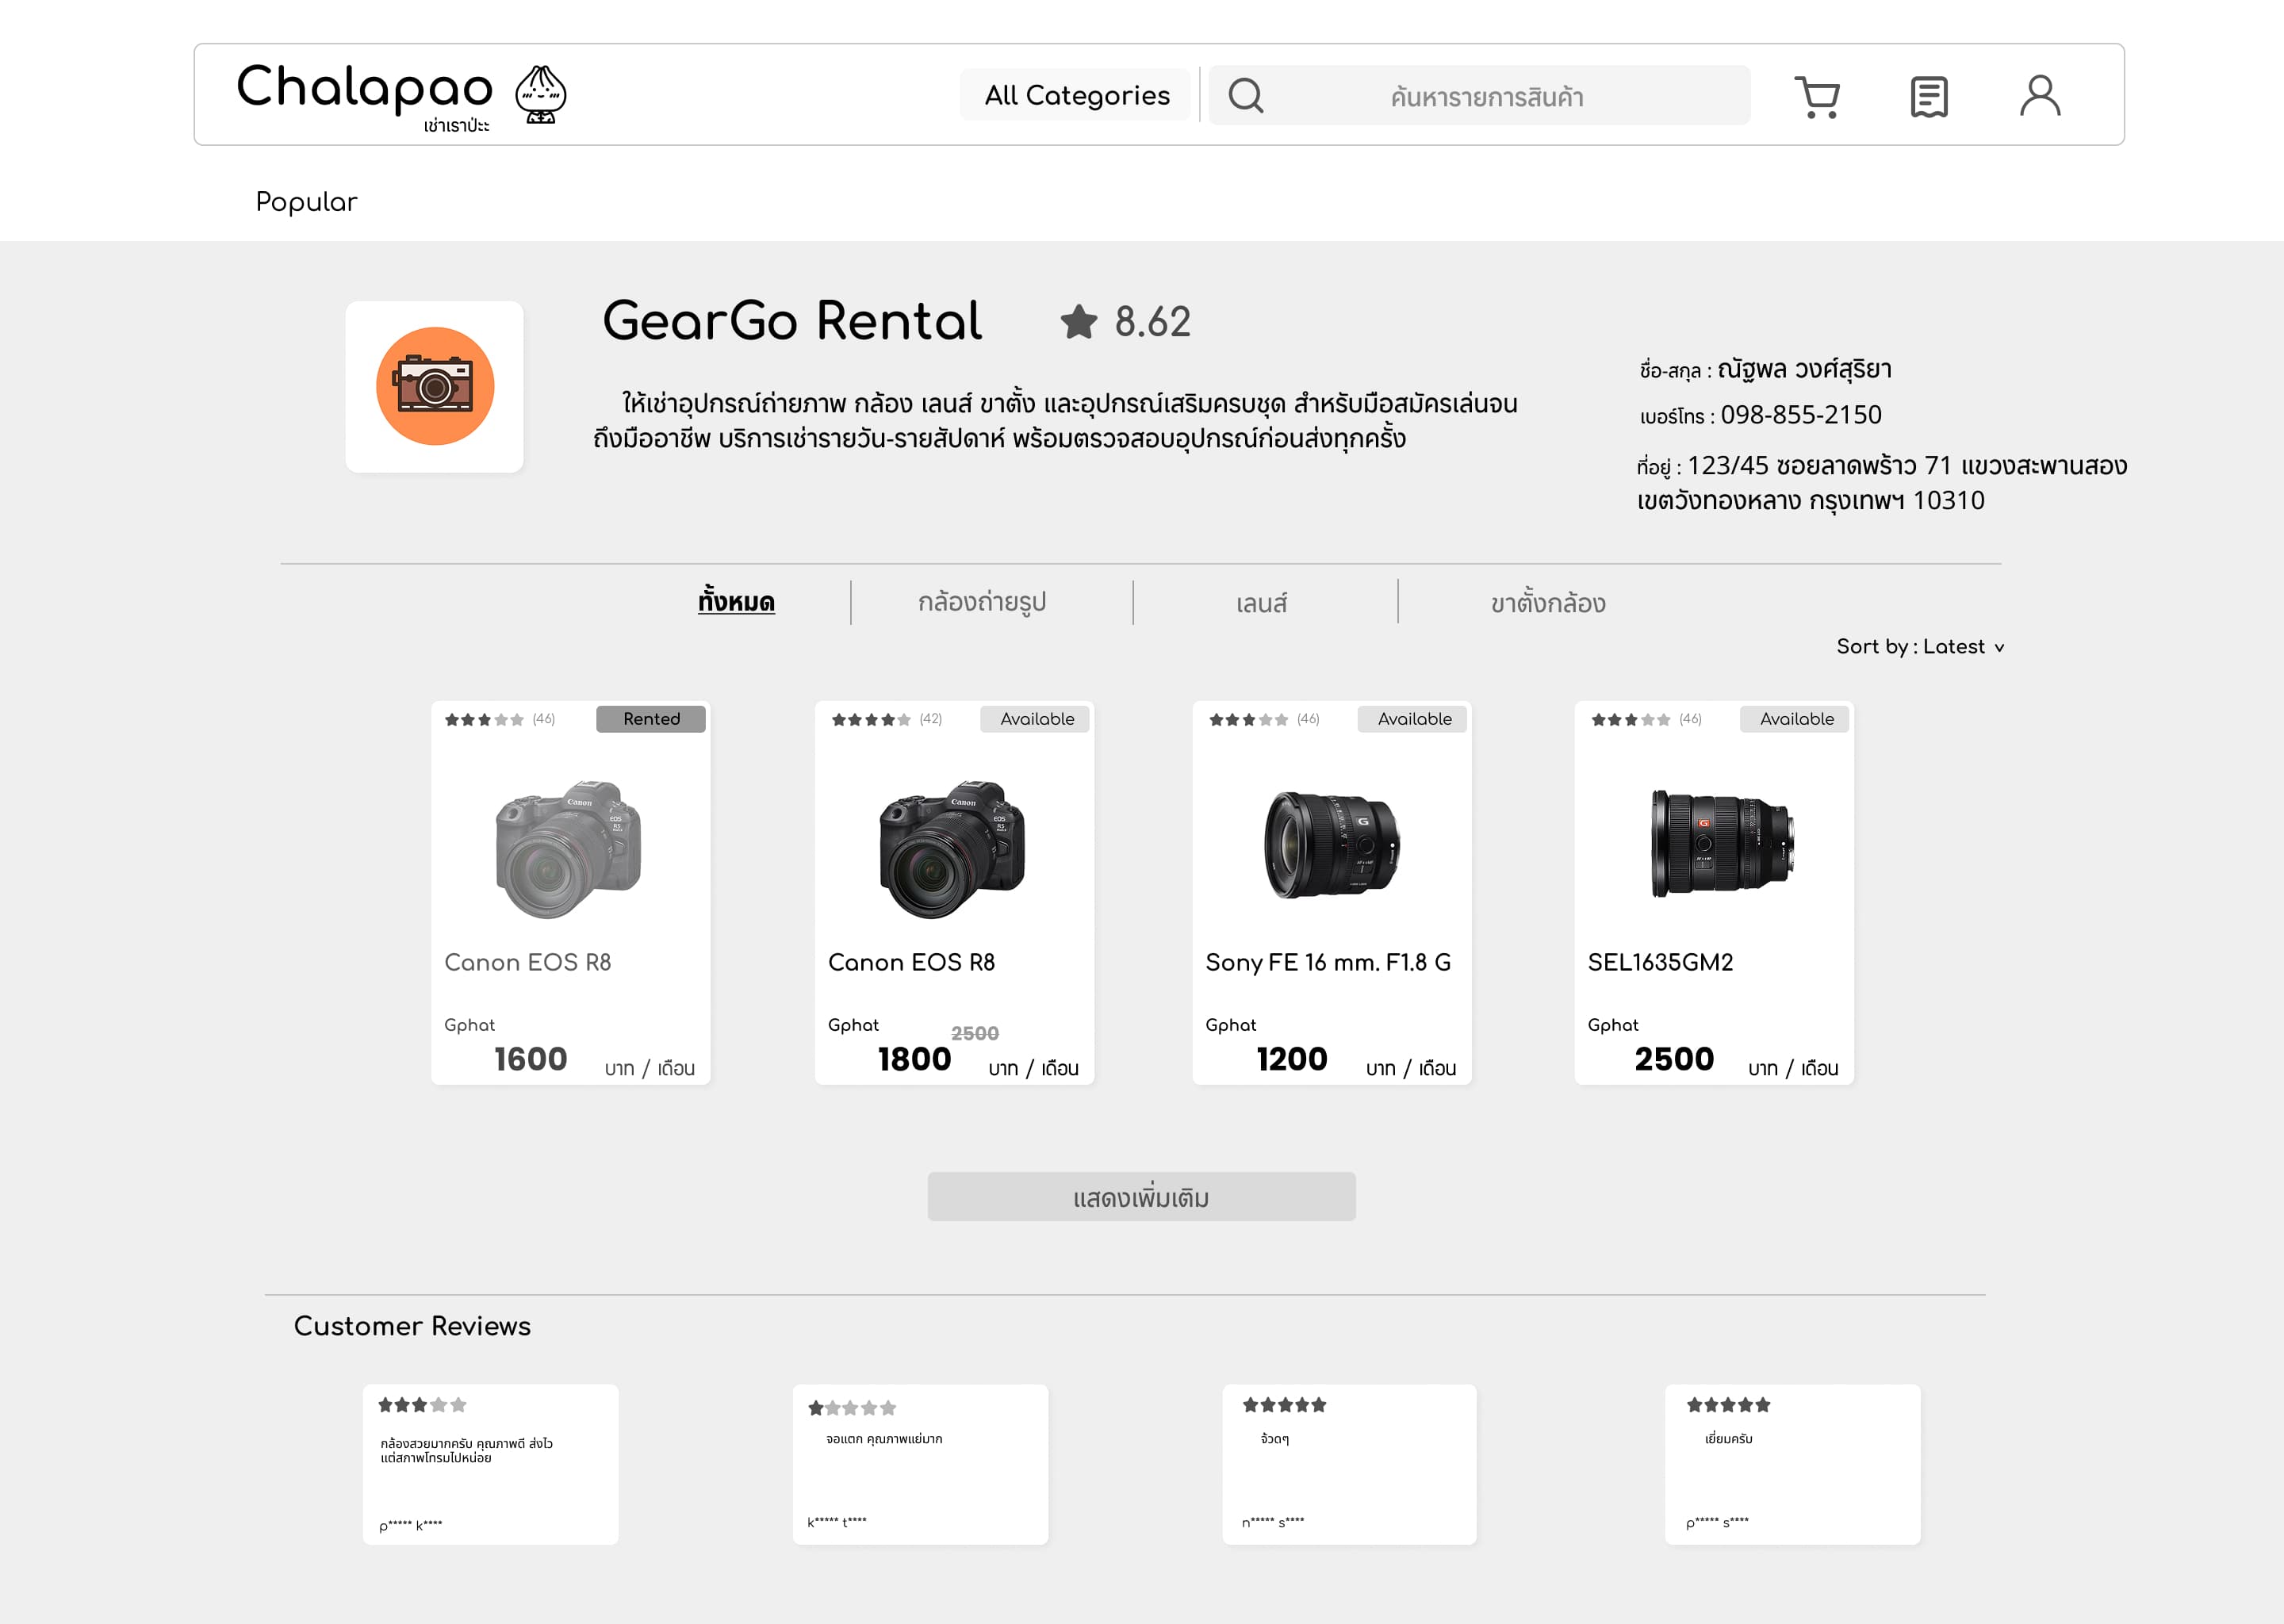Expand the Sort by Latest dropdown
Image resolution: width=2284 pixels, height=1624 pixels.
1920,647
